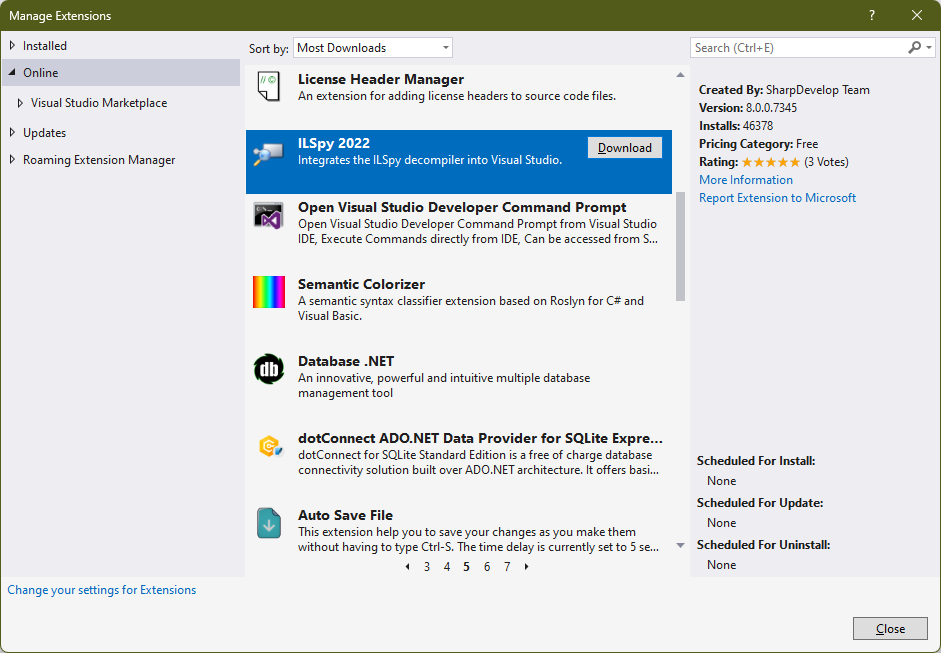
Task: Click Report Extension to Microsoft link
Action: [x=777, y=198]
